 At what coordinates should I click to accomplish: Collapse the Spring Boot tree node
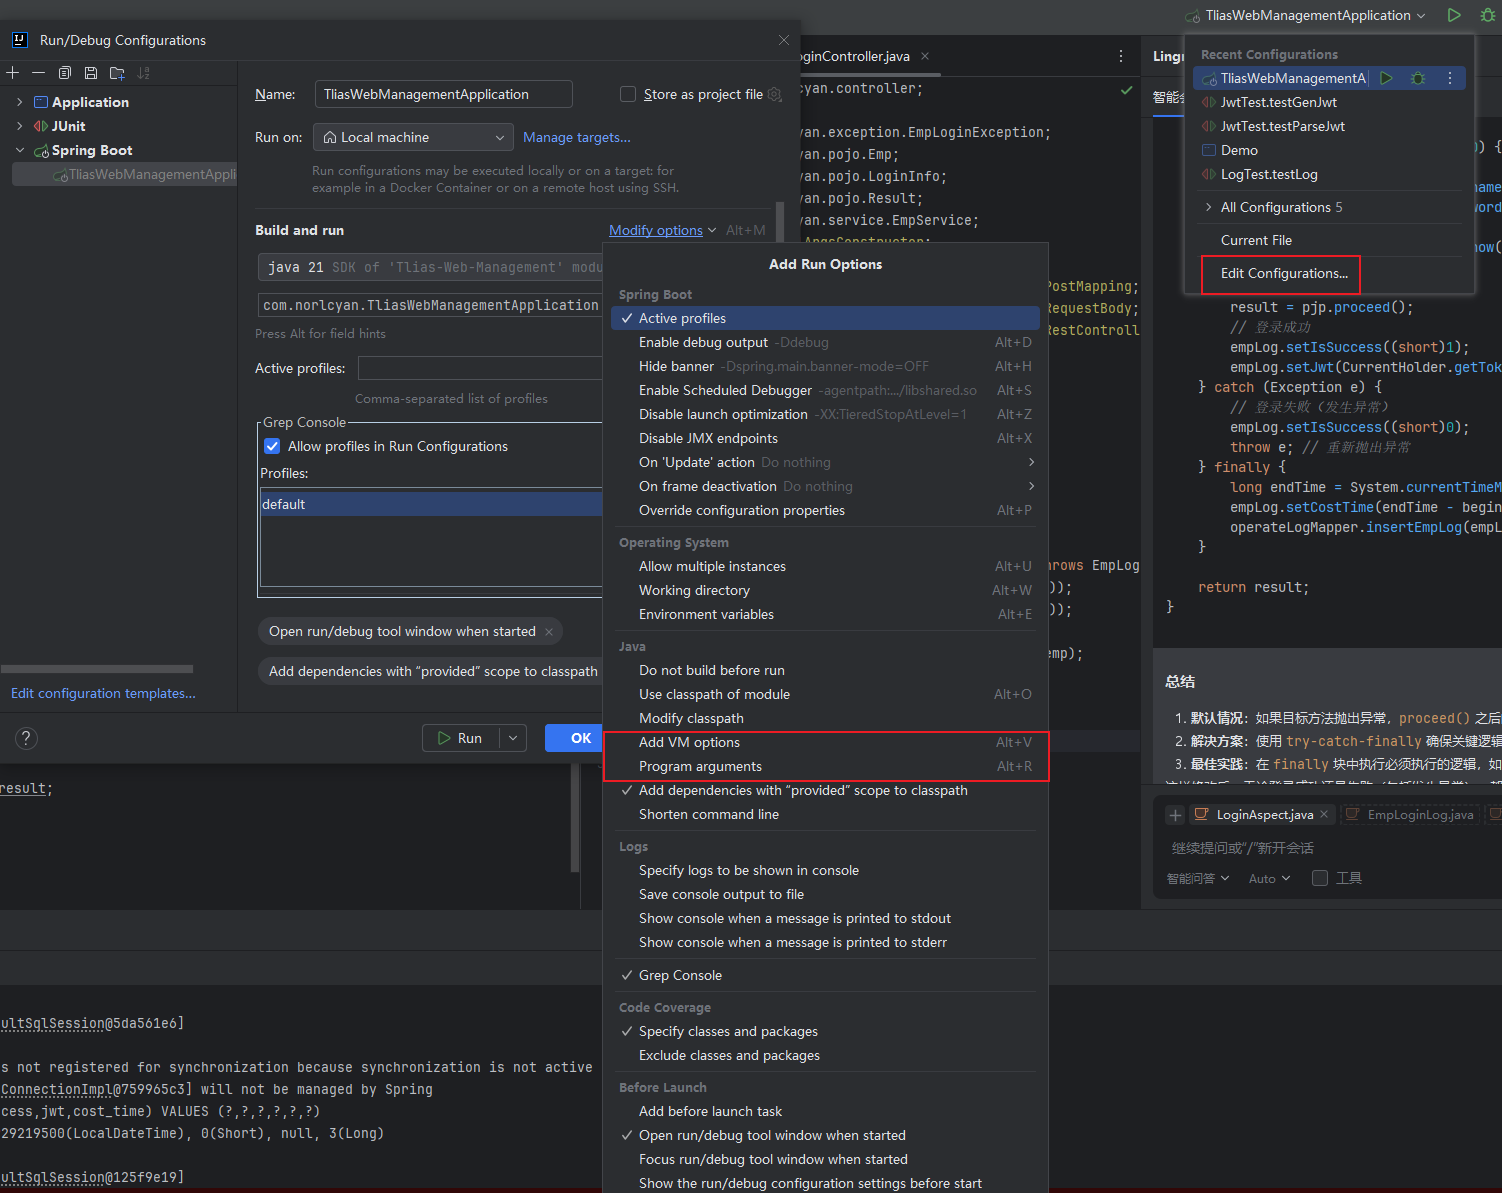(x=19, y=150)
